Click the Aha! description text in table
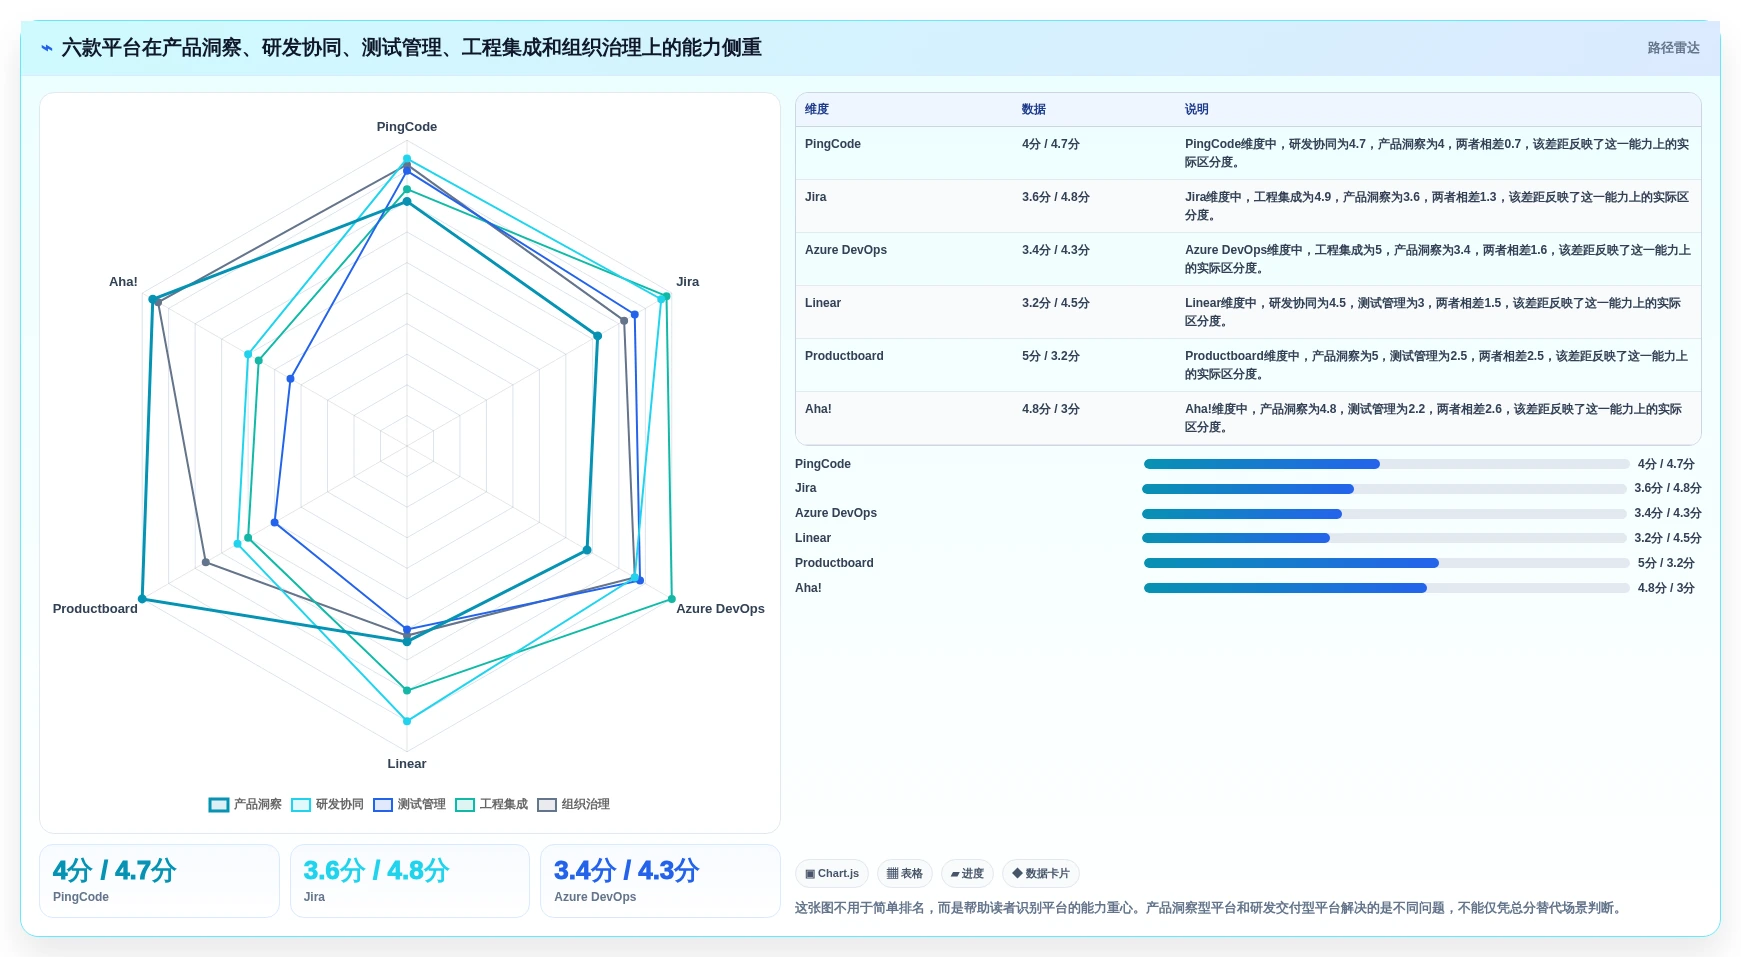1741x957 pixels. click(1433, 418)
